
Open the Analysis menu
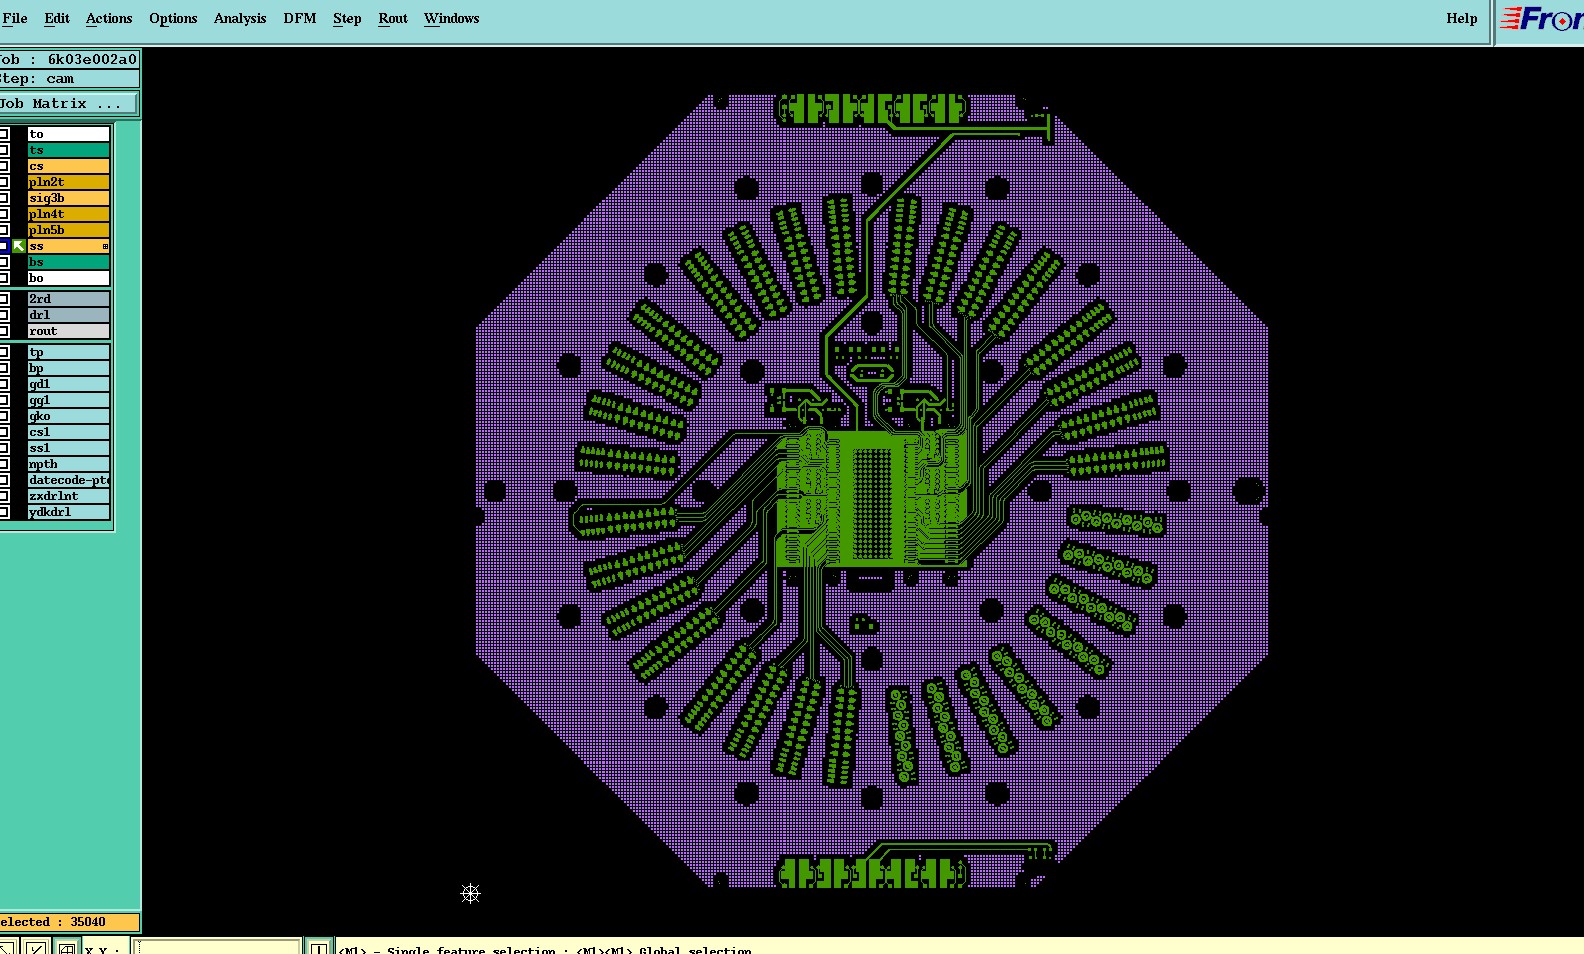click(240, 18)
